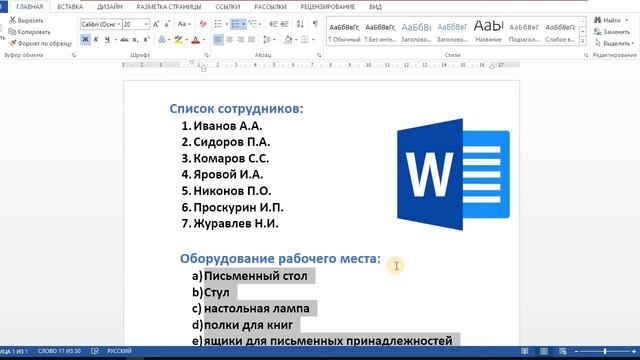Open the change case Aa dropdown
This screenshot has width=640, height=360.
[x=184, y=24]
